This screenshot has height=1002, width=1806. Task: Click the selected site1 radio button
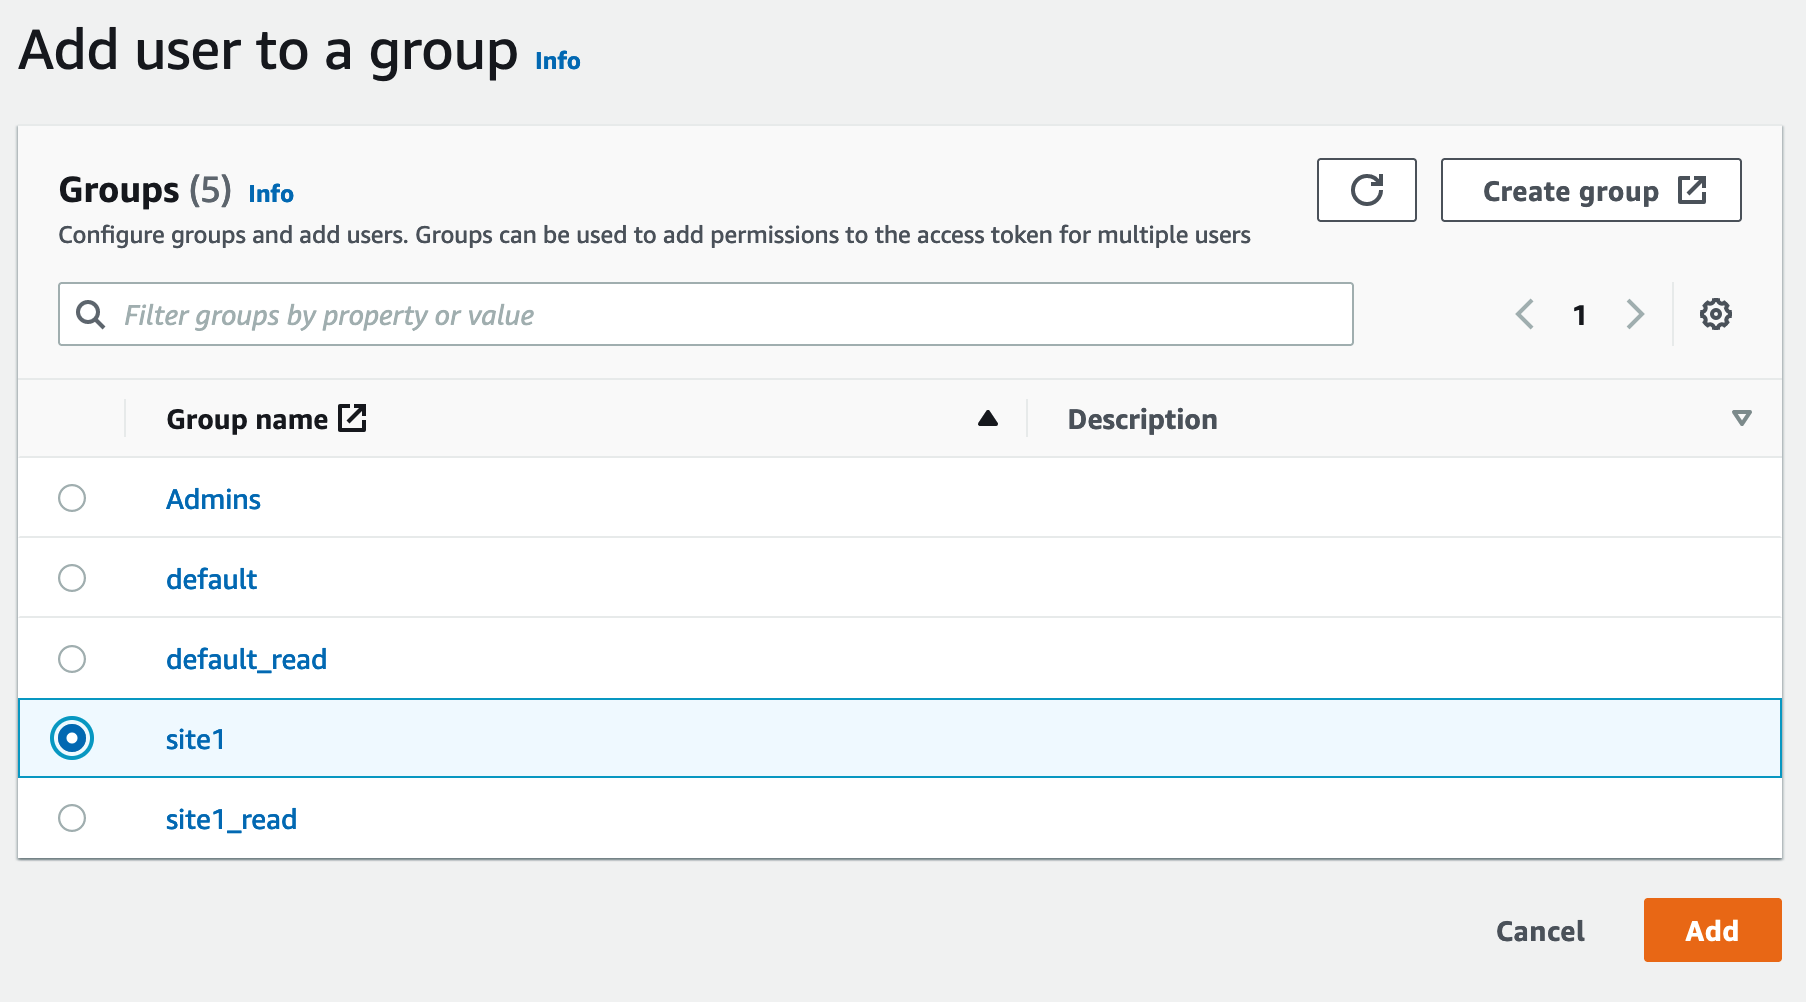[72, 738]
